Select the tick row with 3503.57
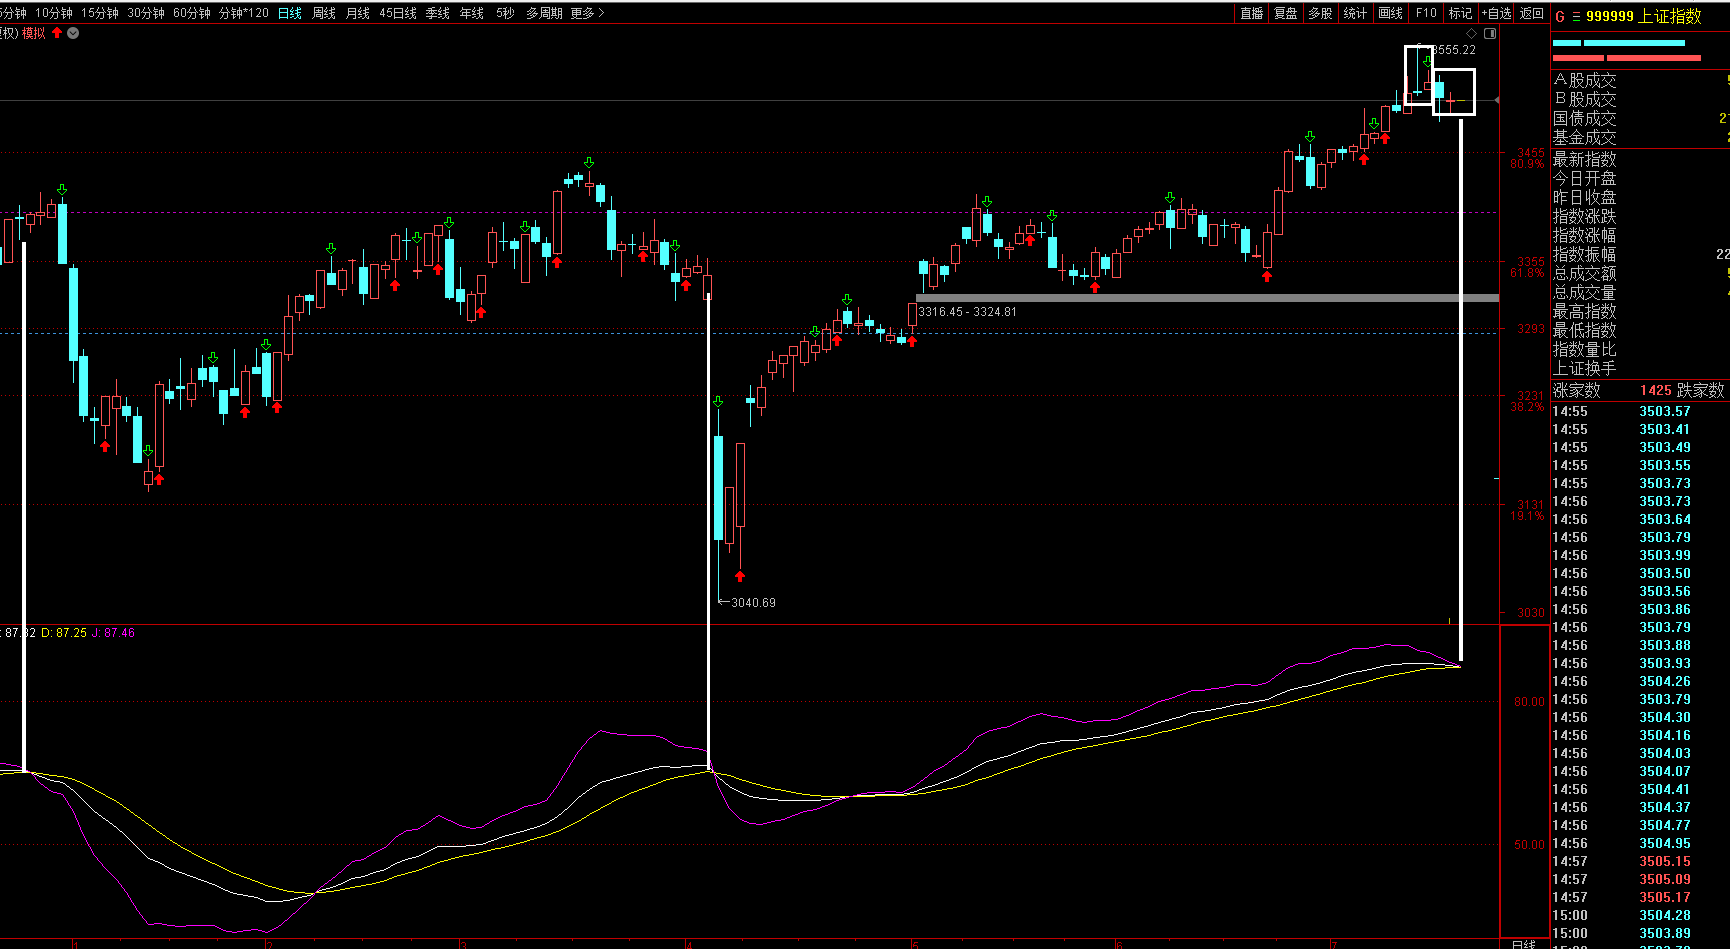This screenshot has width=1730, height=949. [1640, 411]
